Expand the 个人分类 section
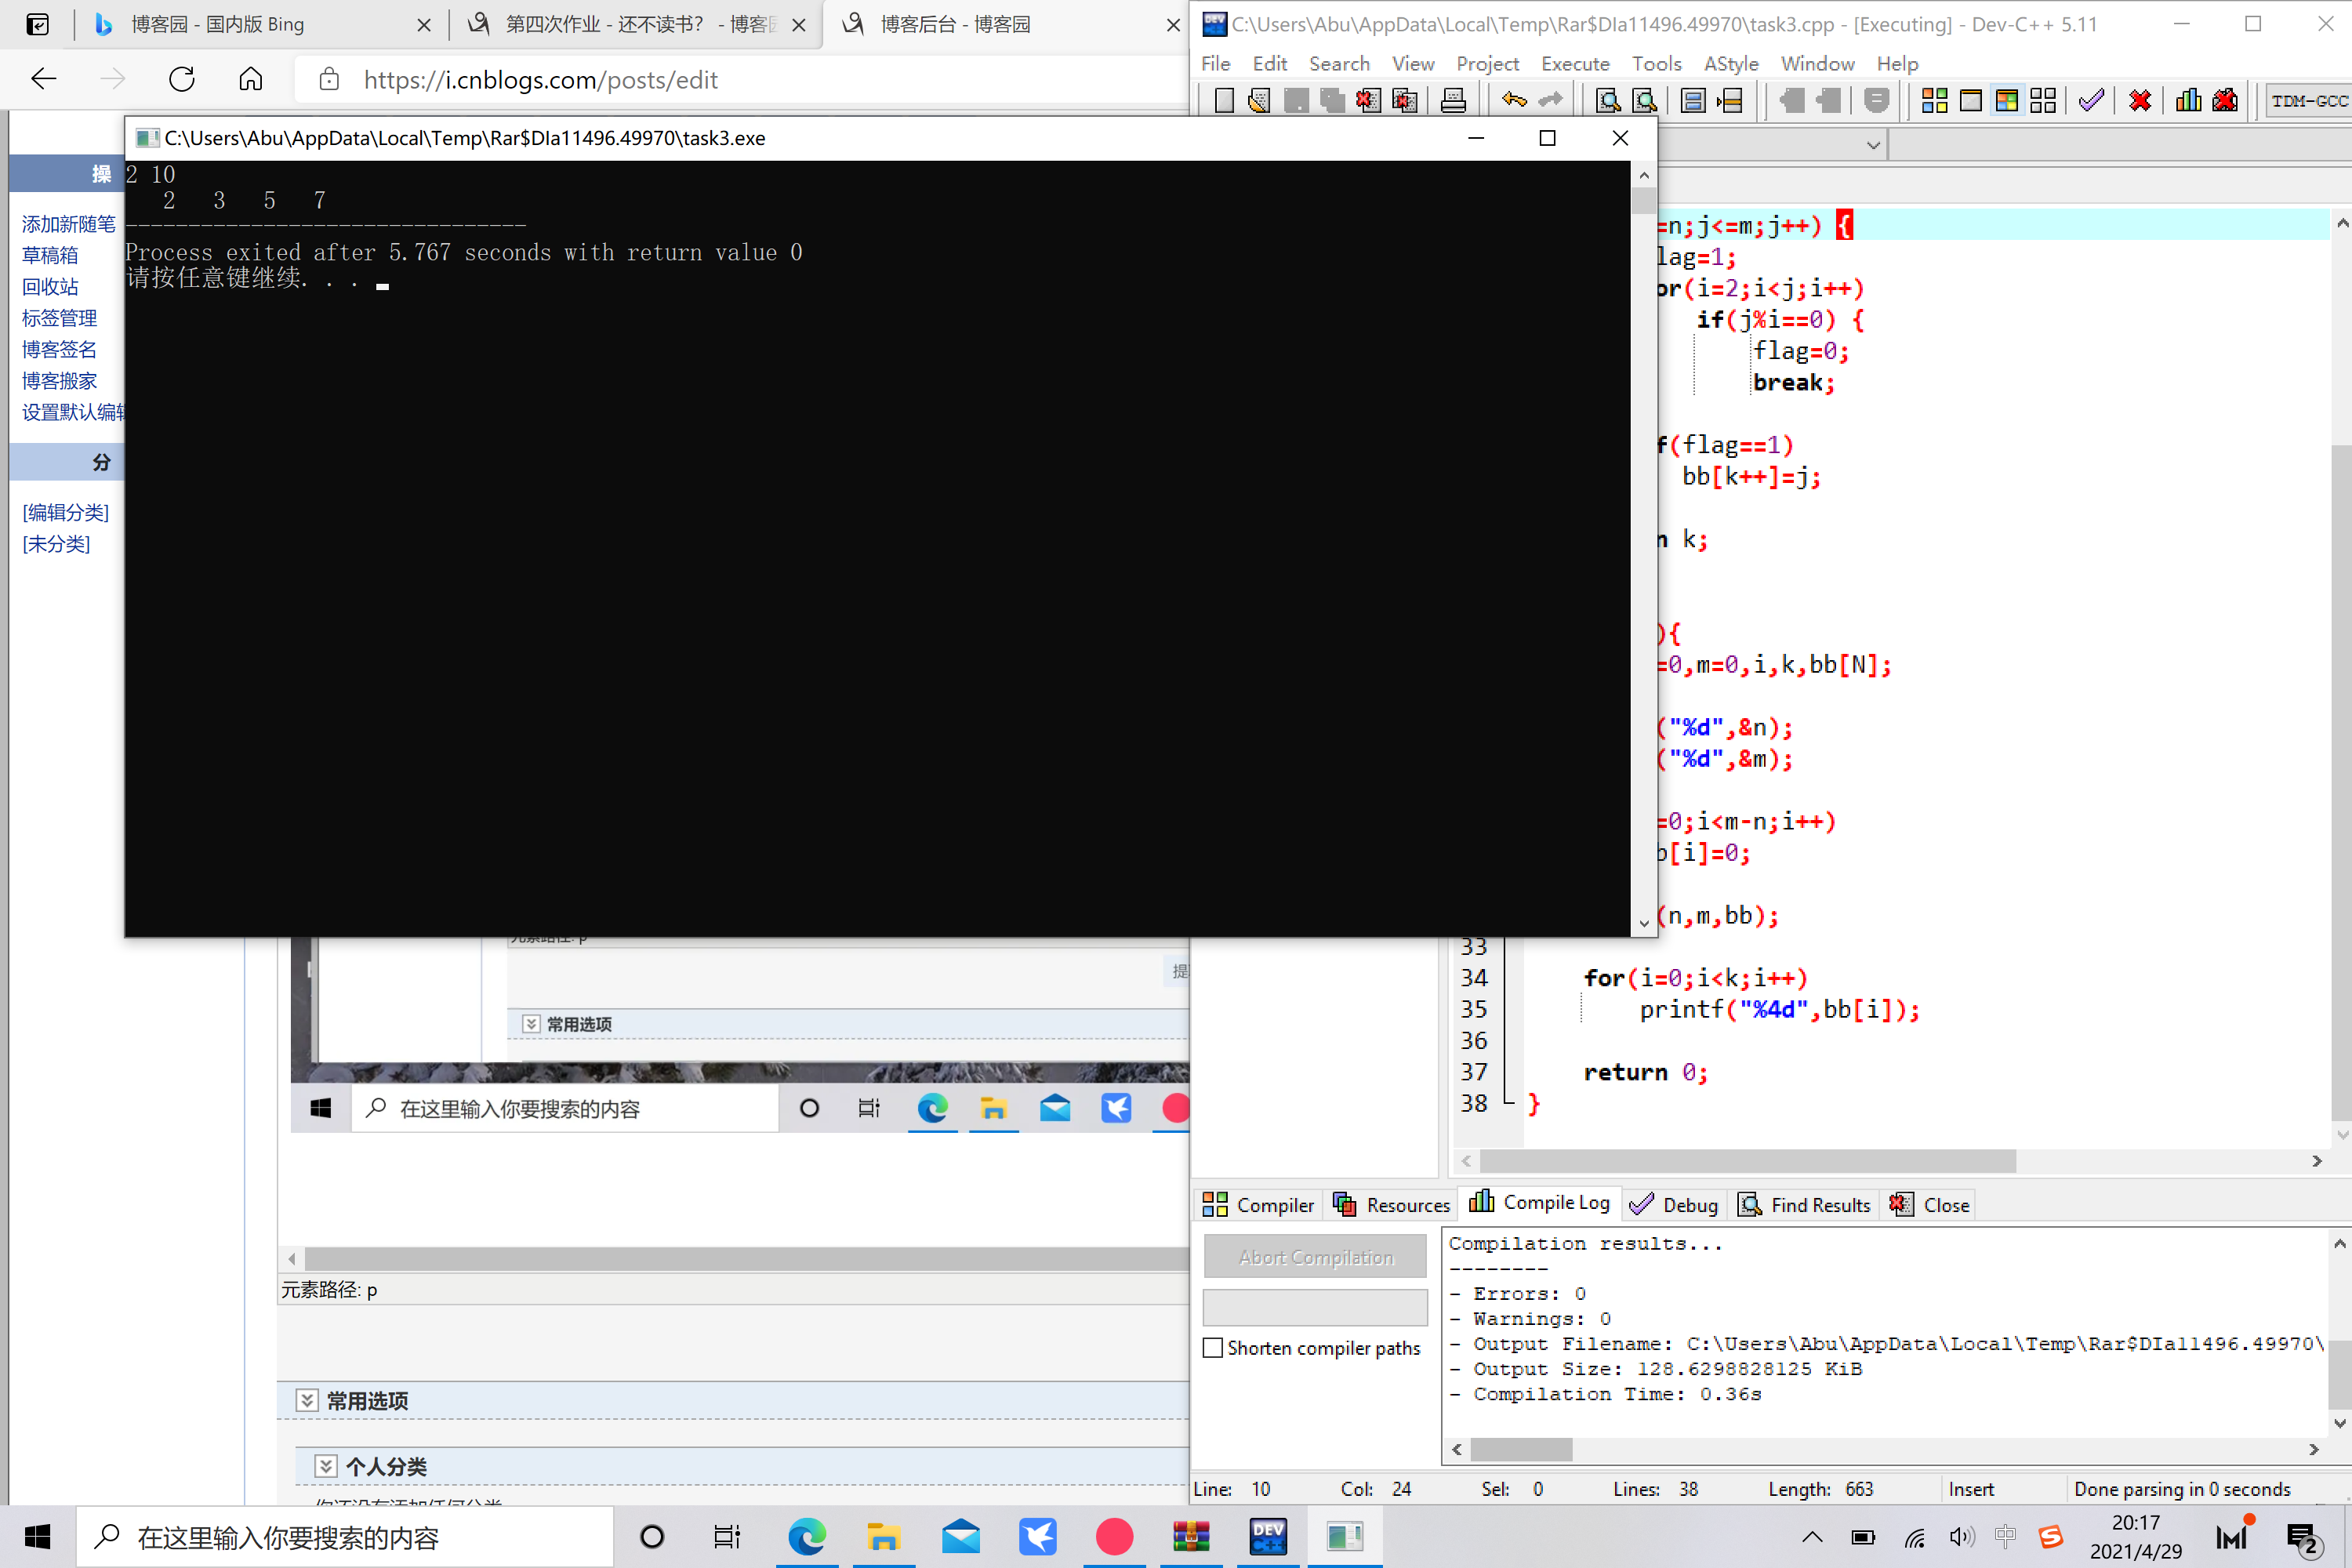Viewport: 2352px width, 1568px height. (x=326, y=1466)
